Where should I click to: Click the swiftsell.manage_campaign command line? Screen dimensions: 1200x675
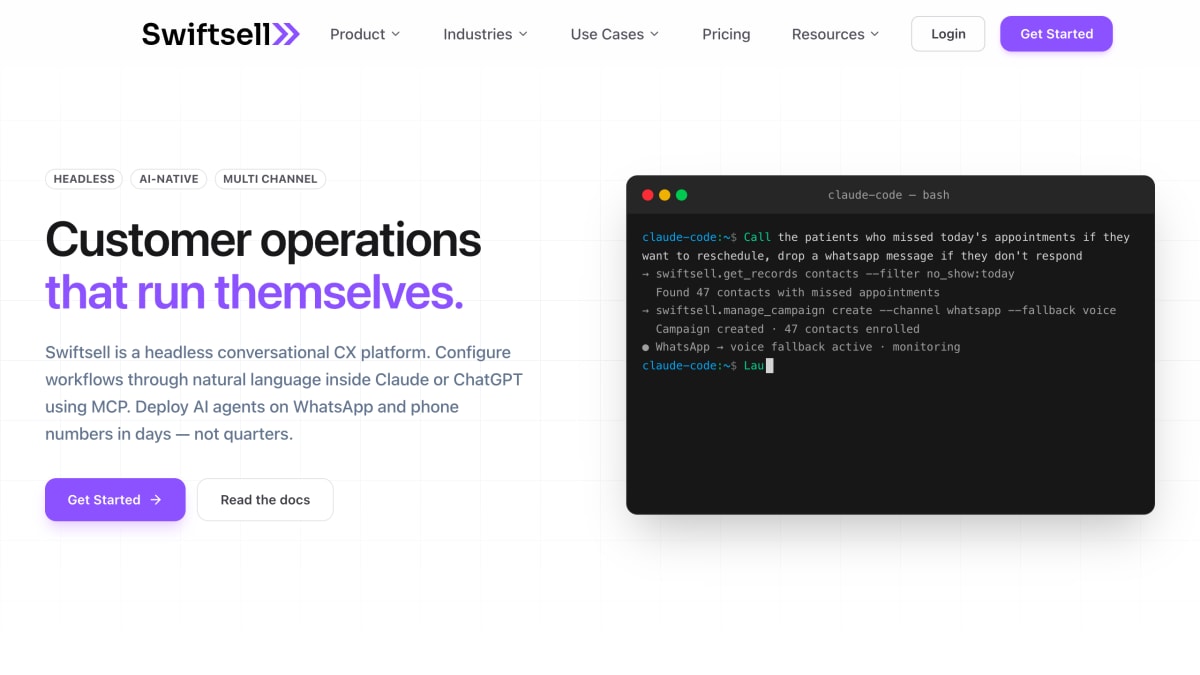pyautogui.click(x=879, y=310)
